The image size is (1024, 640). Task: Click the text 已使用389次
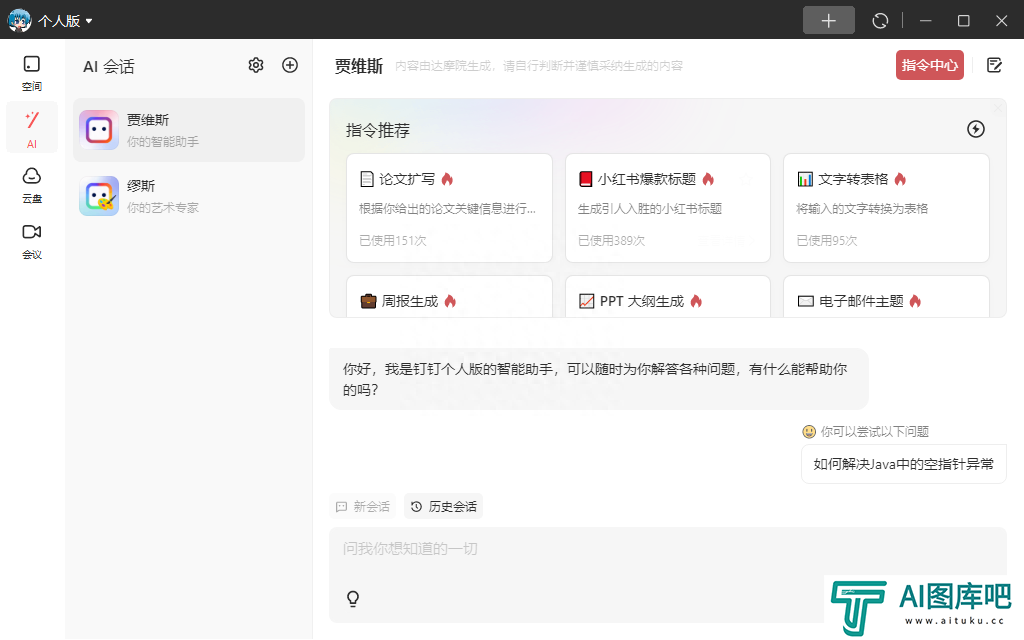pyautogui.click(x=611, y=240)
